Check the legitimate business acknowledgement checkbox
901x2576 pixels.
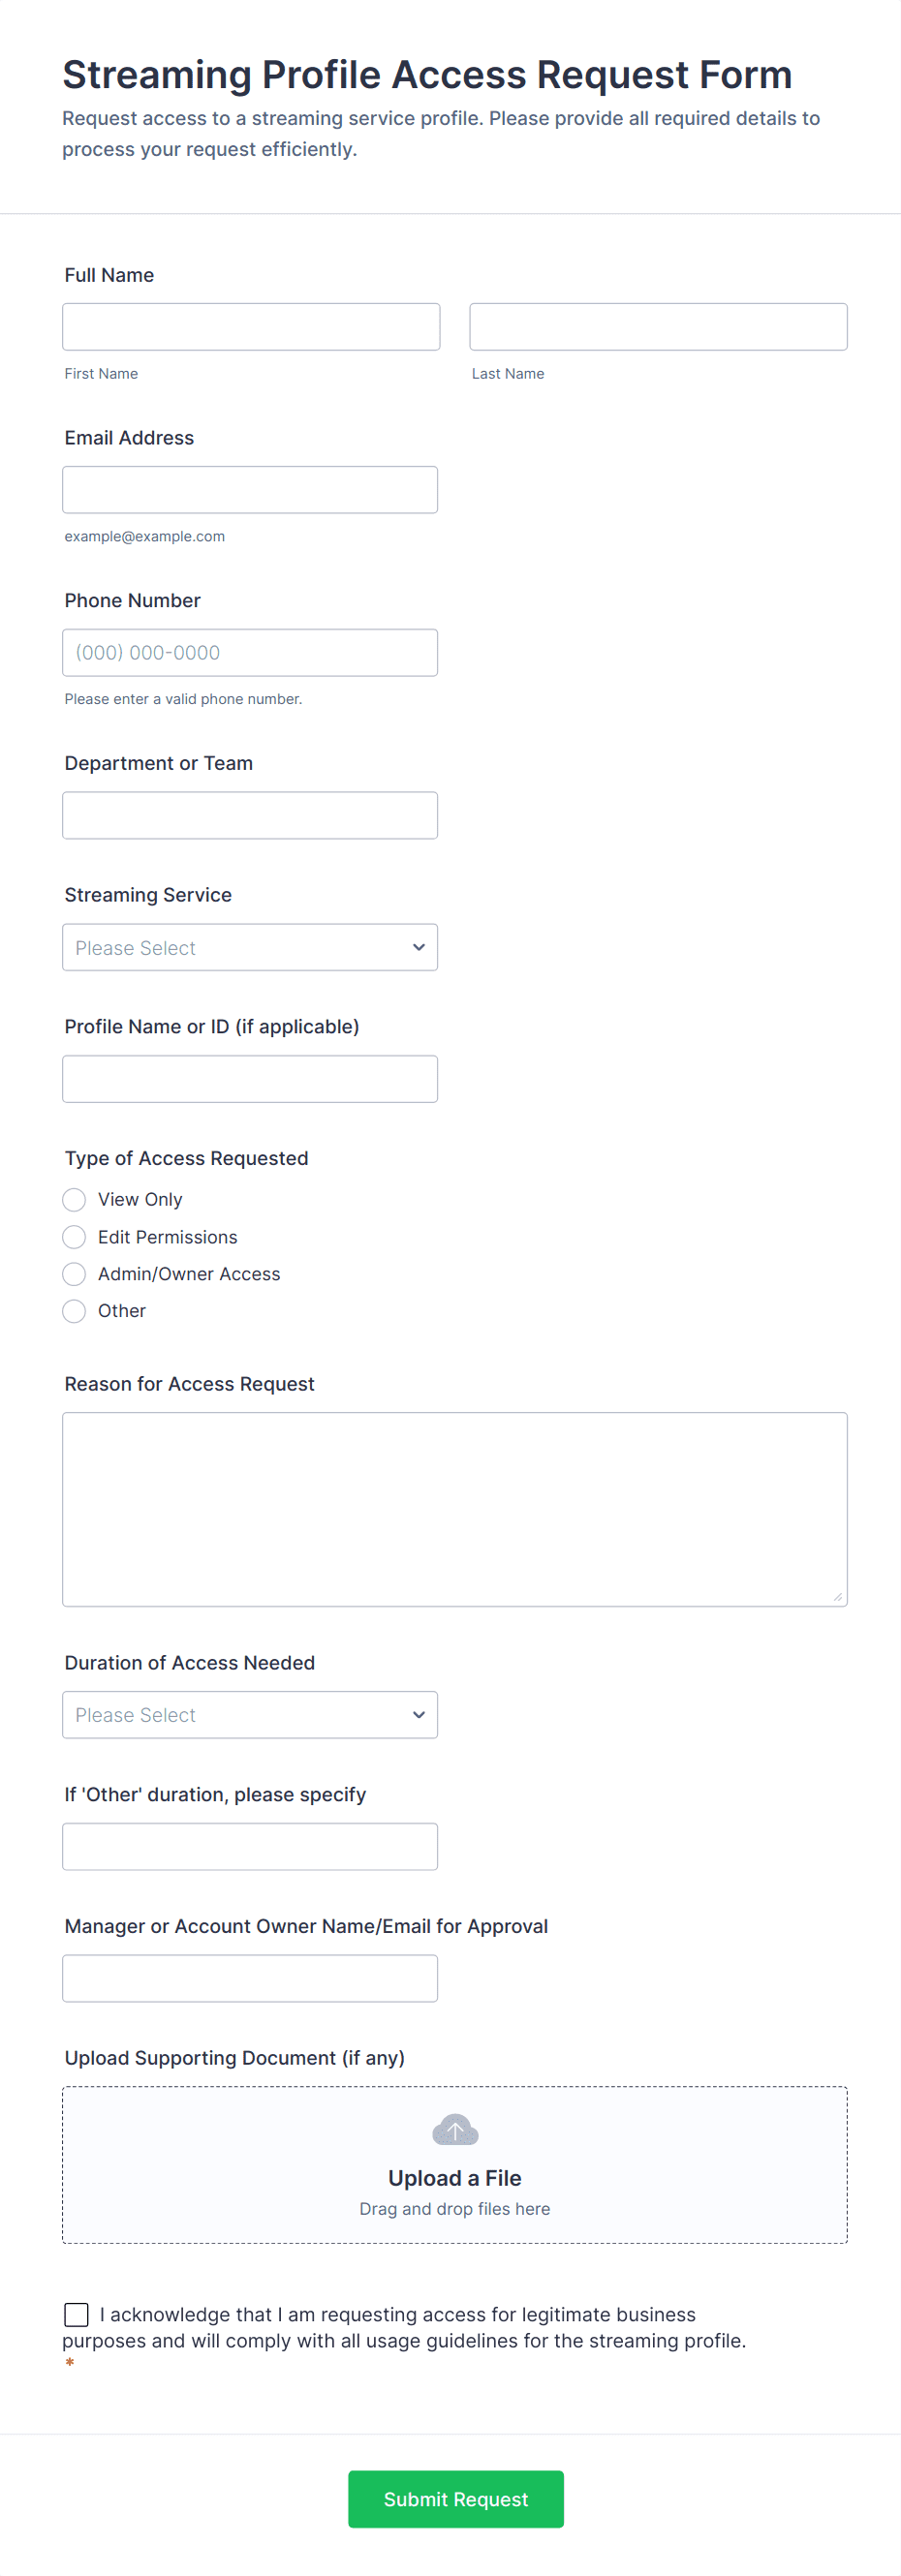tap(76, 2314)
